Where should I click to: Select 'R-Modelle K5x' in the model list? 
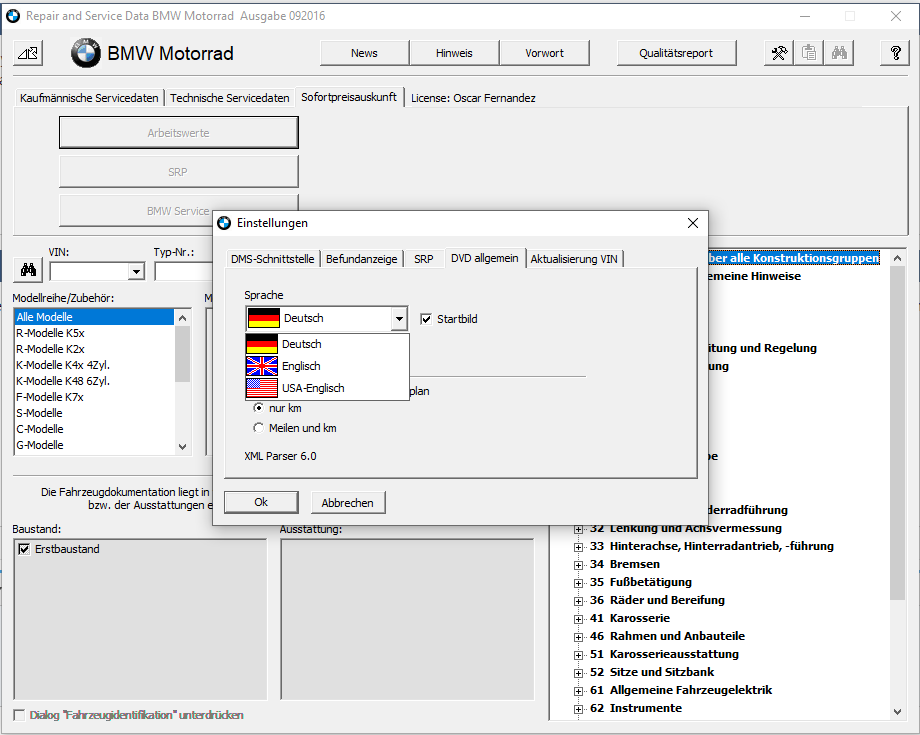[50, 333]
